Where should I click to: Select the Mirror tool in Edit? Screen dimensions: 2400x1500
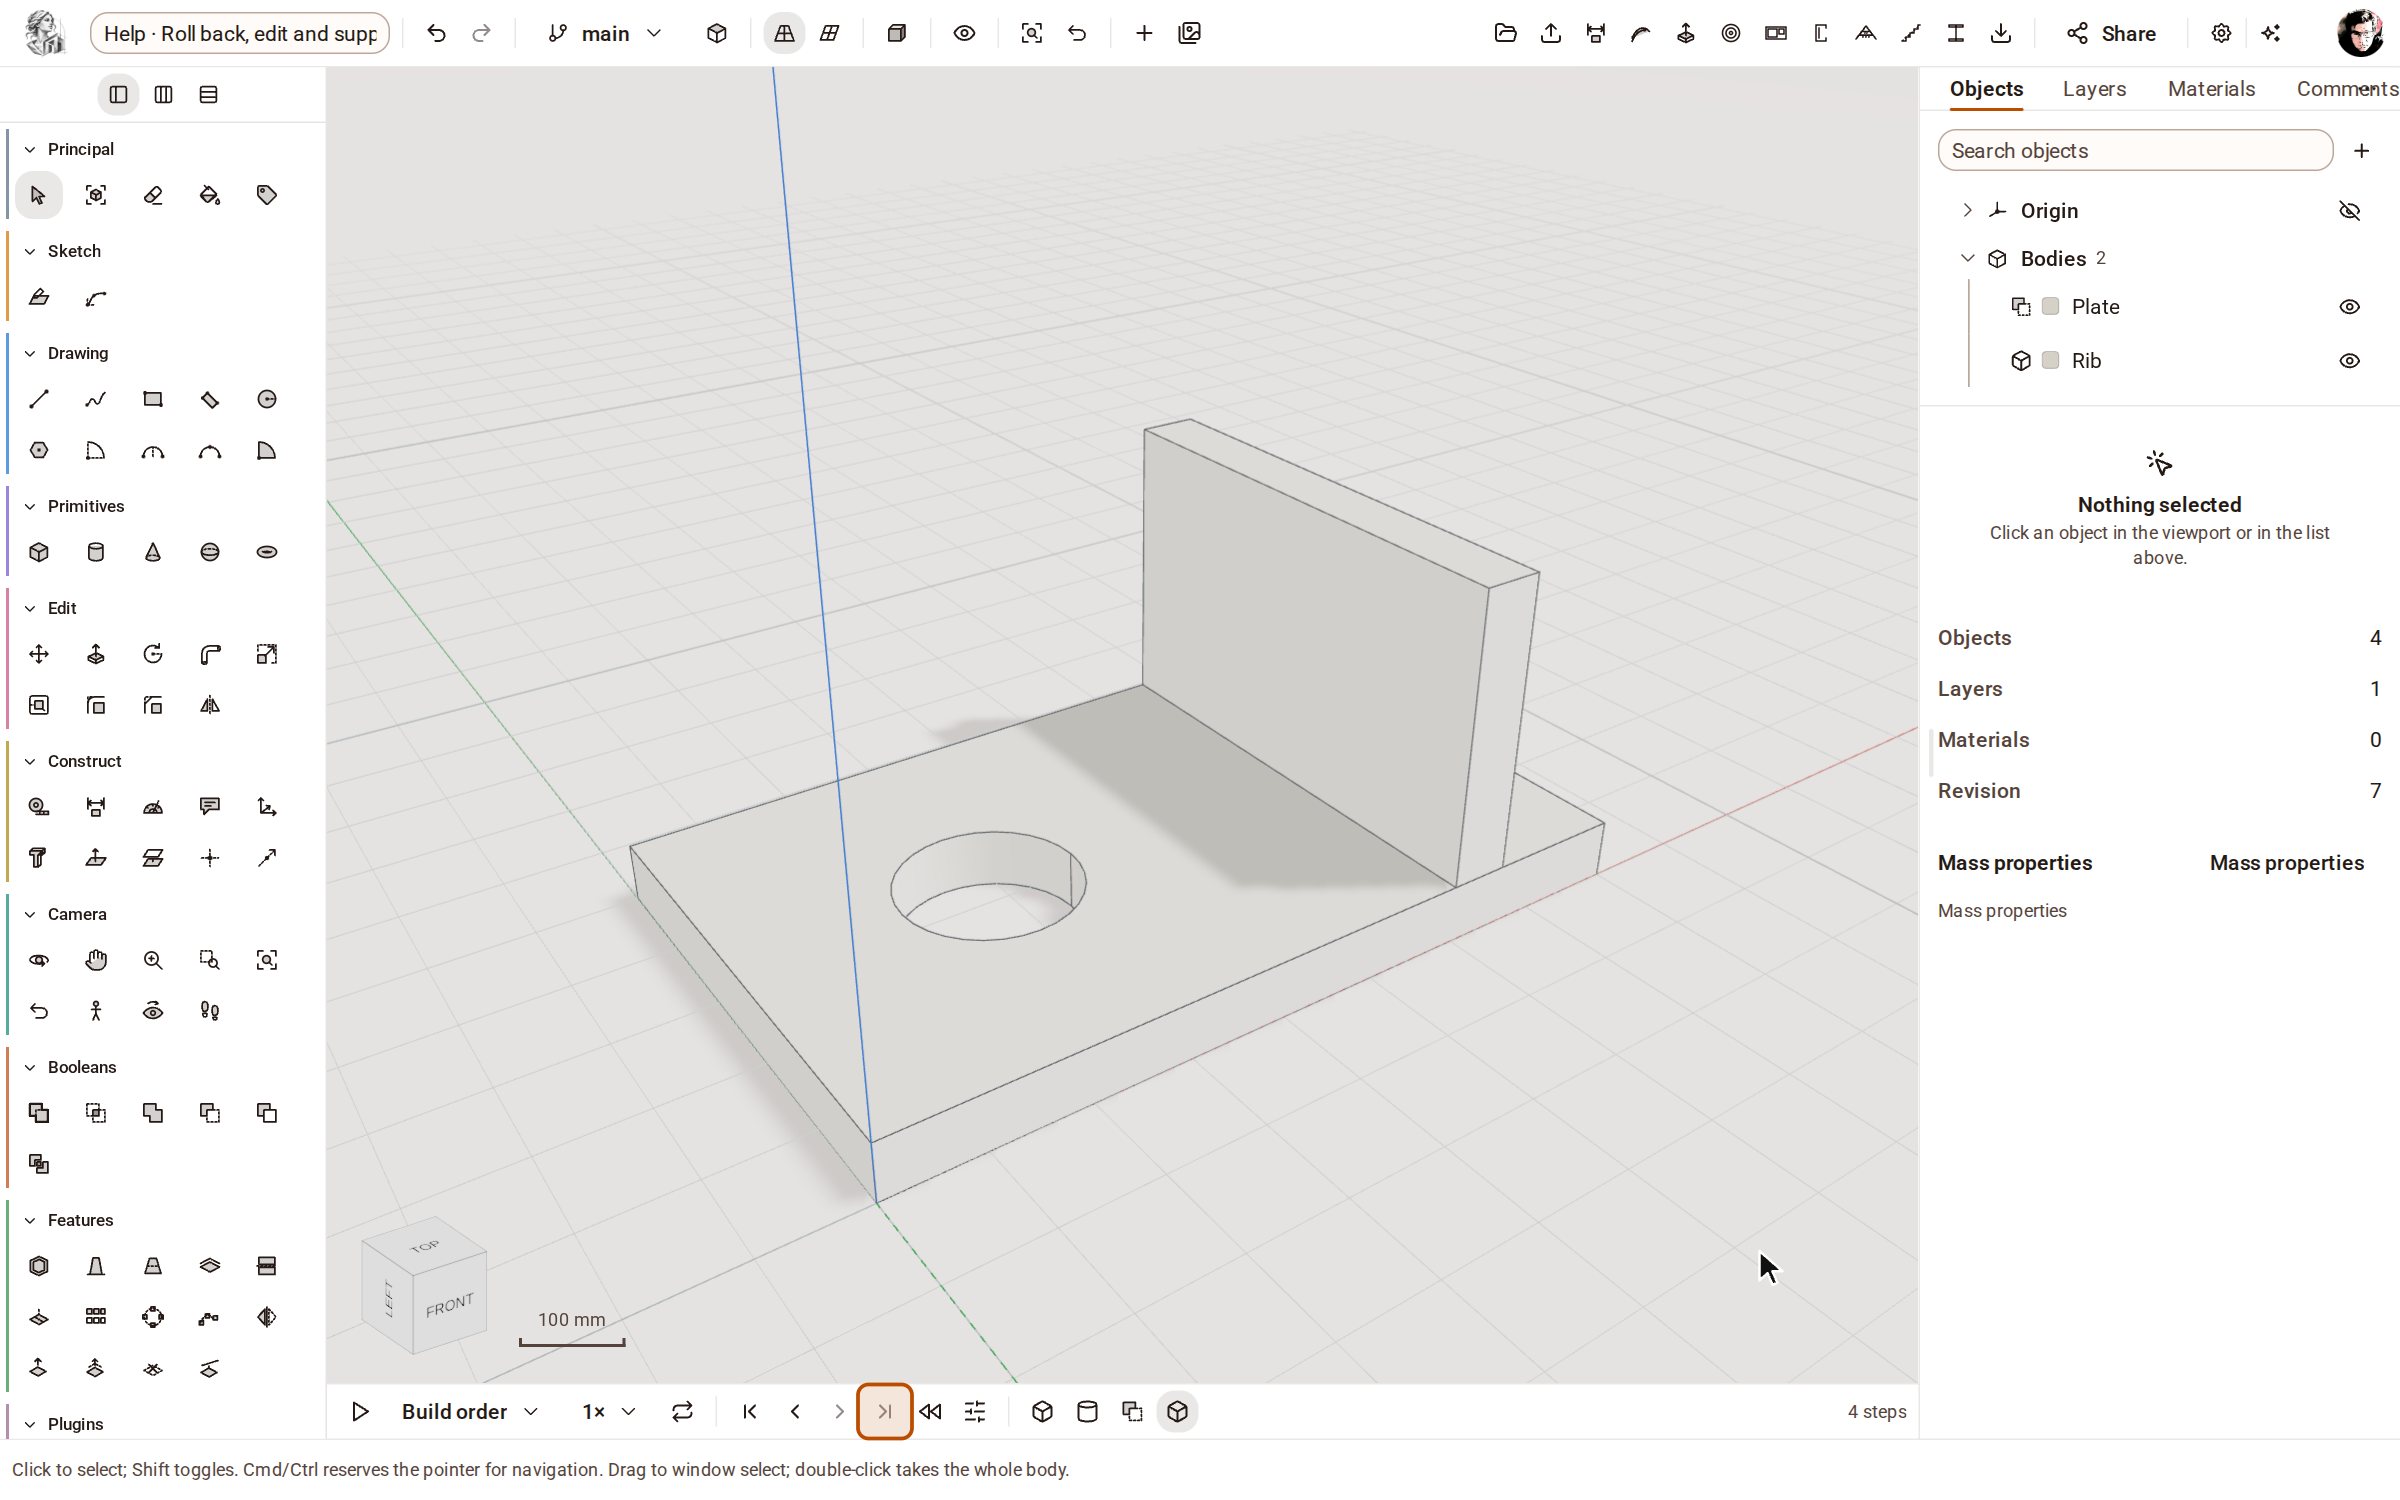(x=210, y=705)
